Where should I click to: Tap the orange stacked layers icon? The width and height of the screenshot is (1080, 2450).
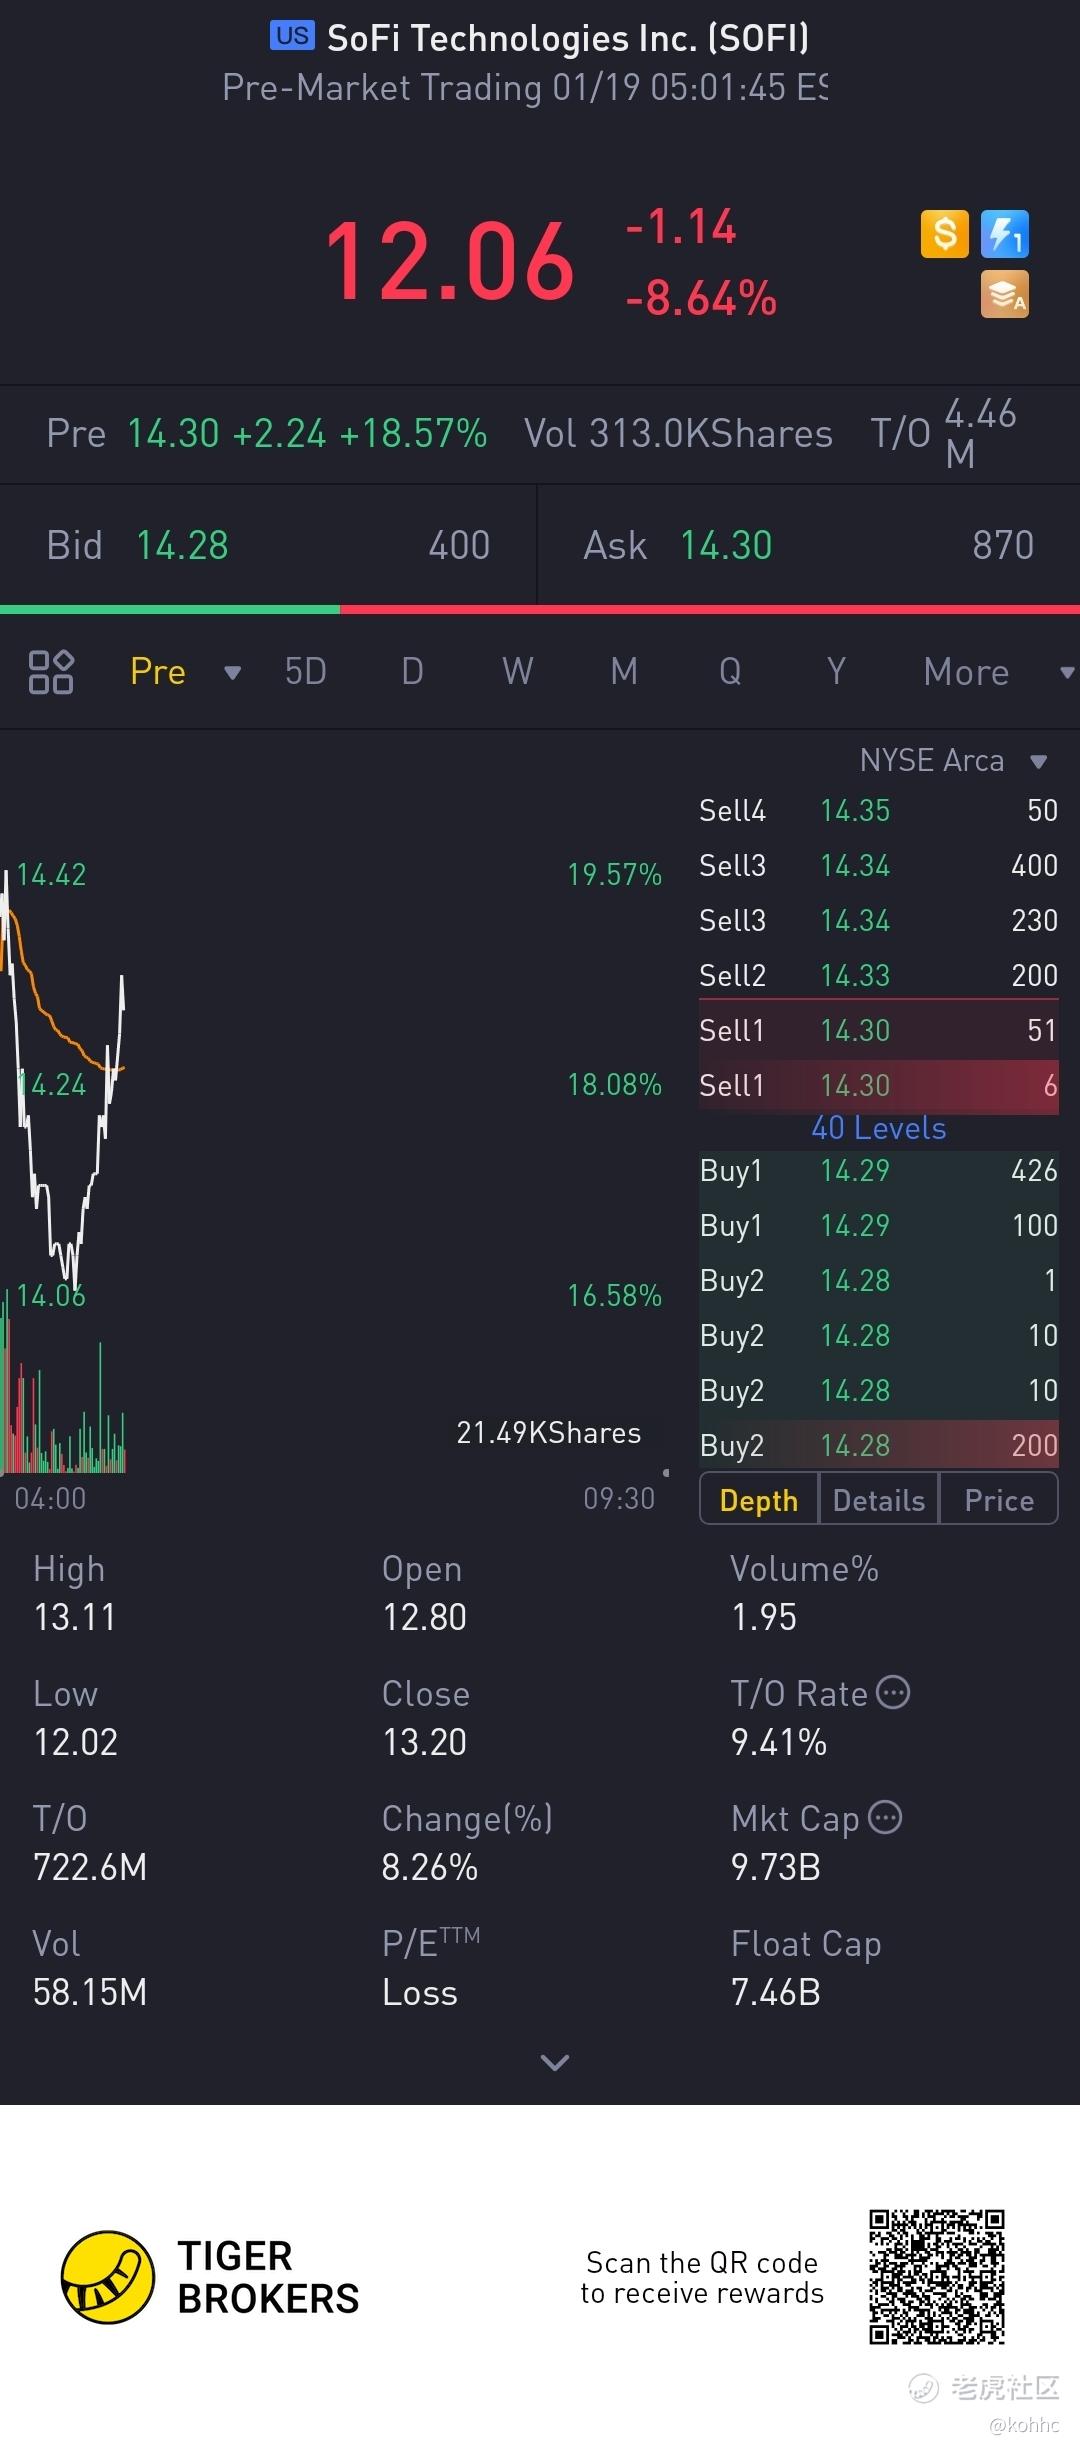(1005, 295)
